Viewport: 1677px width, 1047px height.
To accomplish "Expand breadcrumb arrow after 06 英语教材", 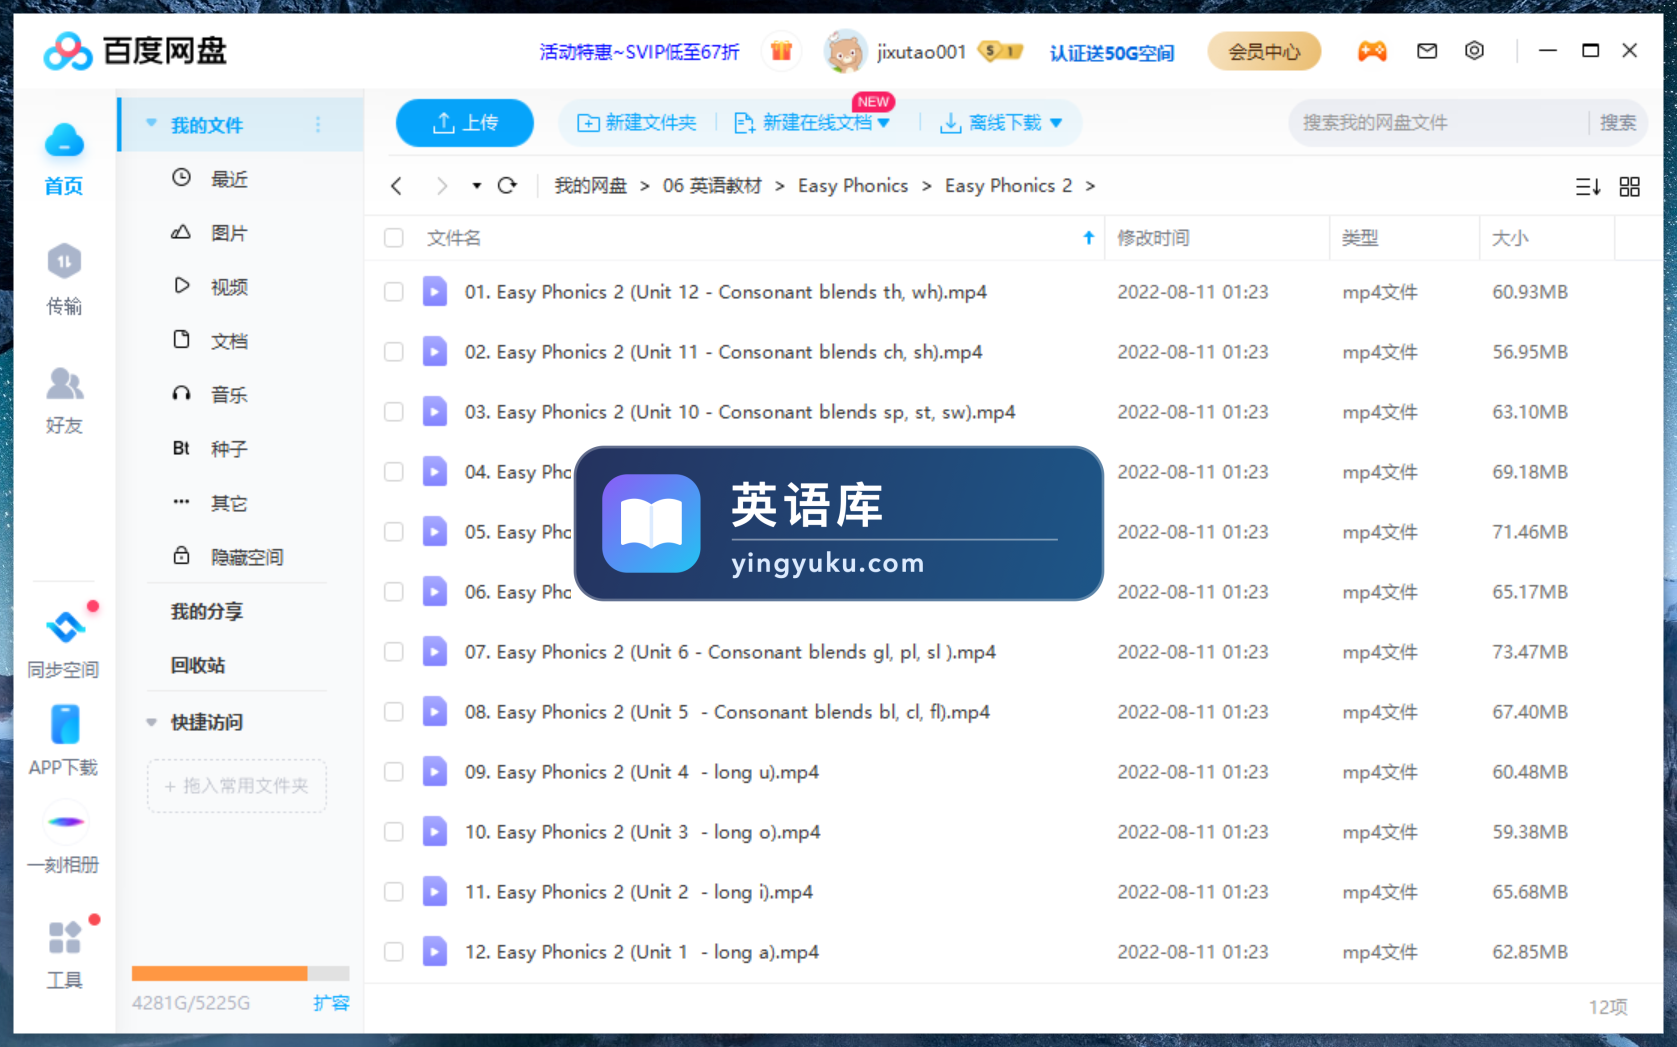I will pos(780,186).
